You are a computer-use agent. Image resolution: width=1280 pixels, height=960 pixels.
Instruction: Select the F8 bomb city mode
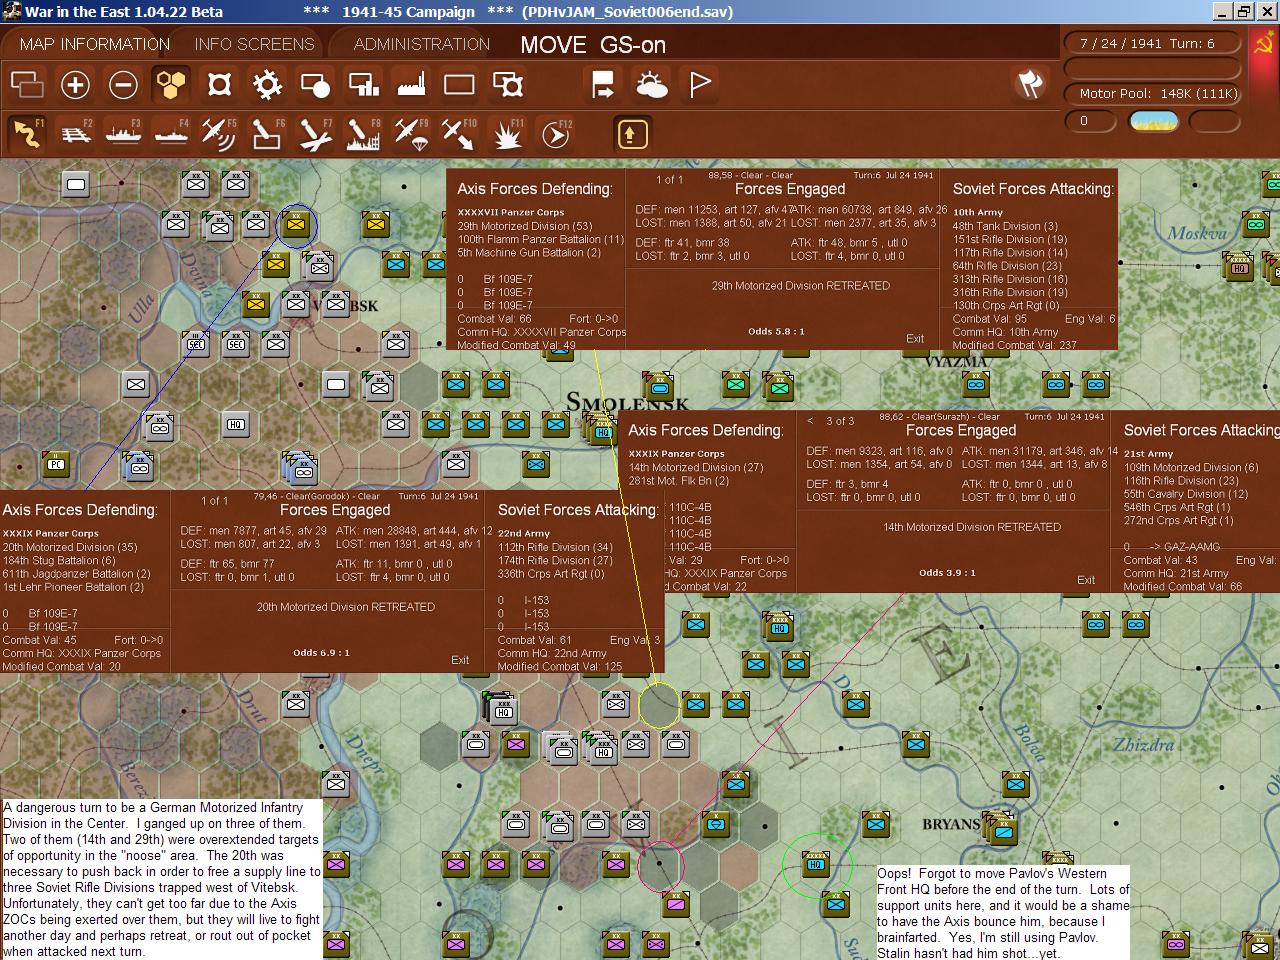[363, 133]
